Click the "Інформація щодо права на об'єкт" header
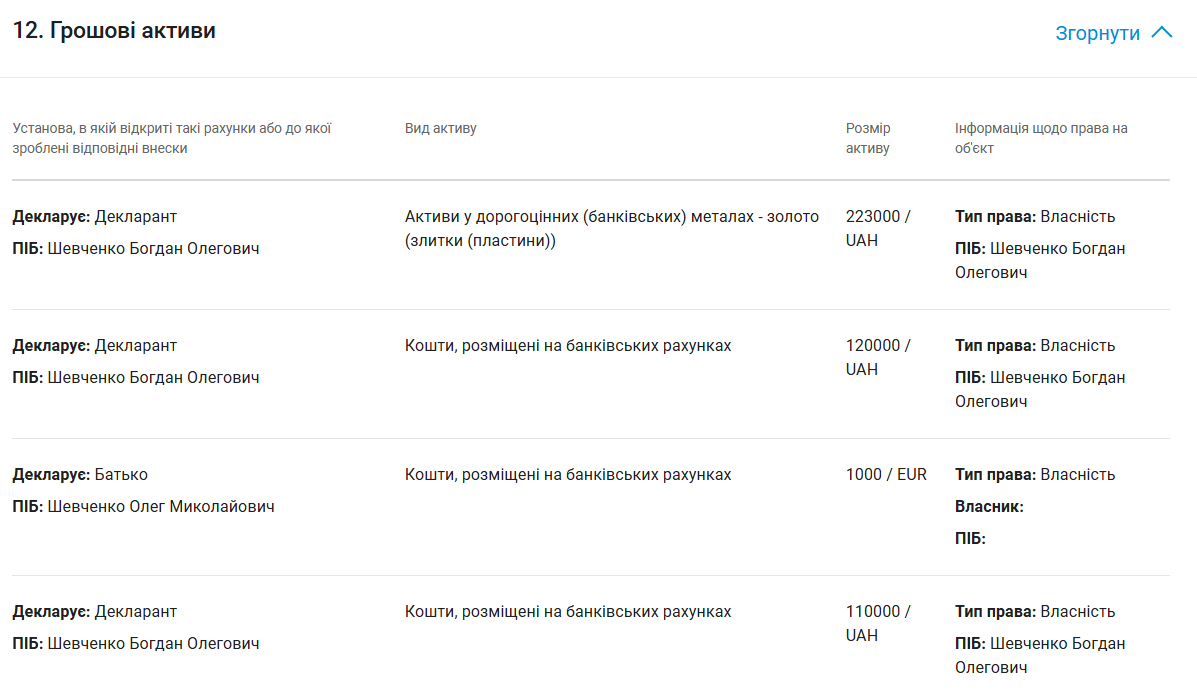Viewport: 1197px width, 699px height. (1040, 138)
